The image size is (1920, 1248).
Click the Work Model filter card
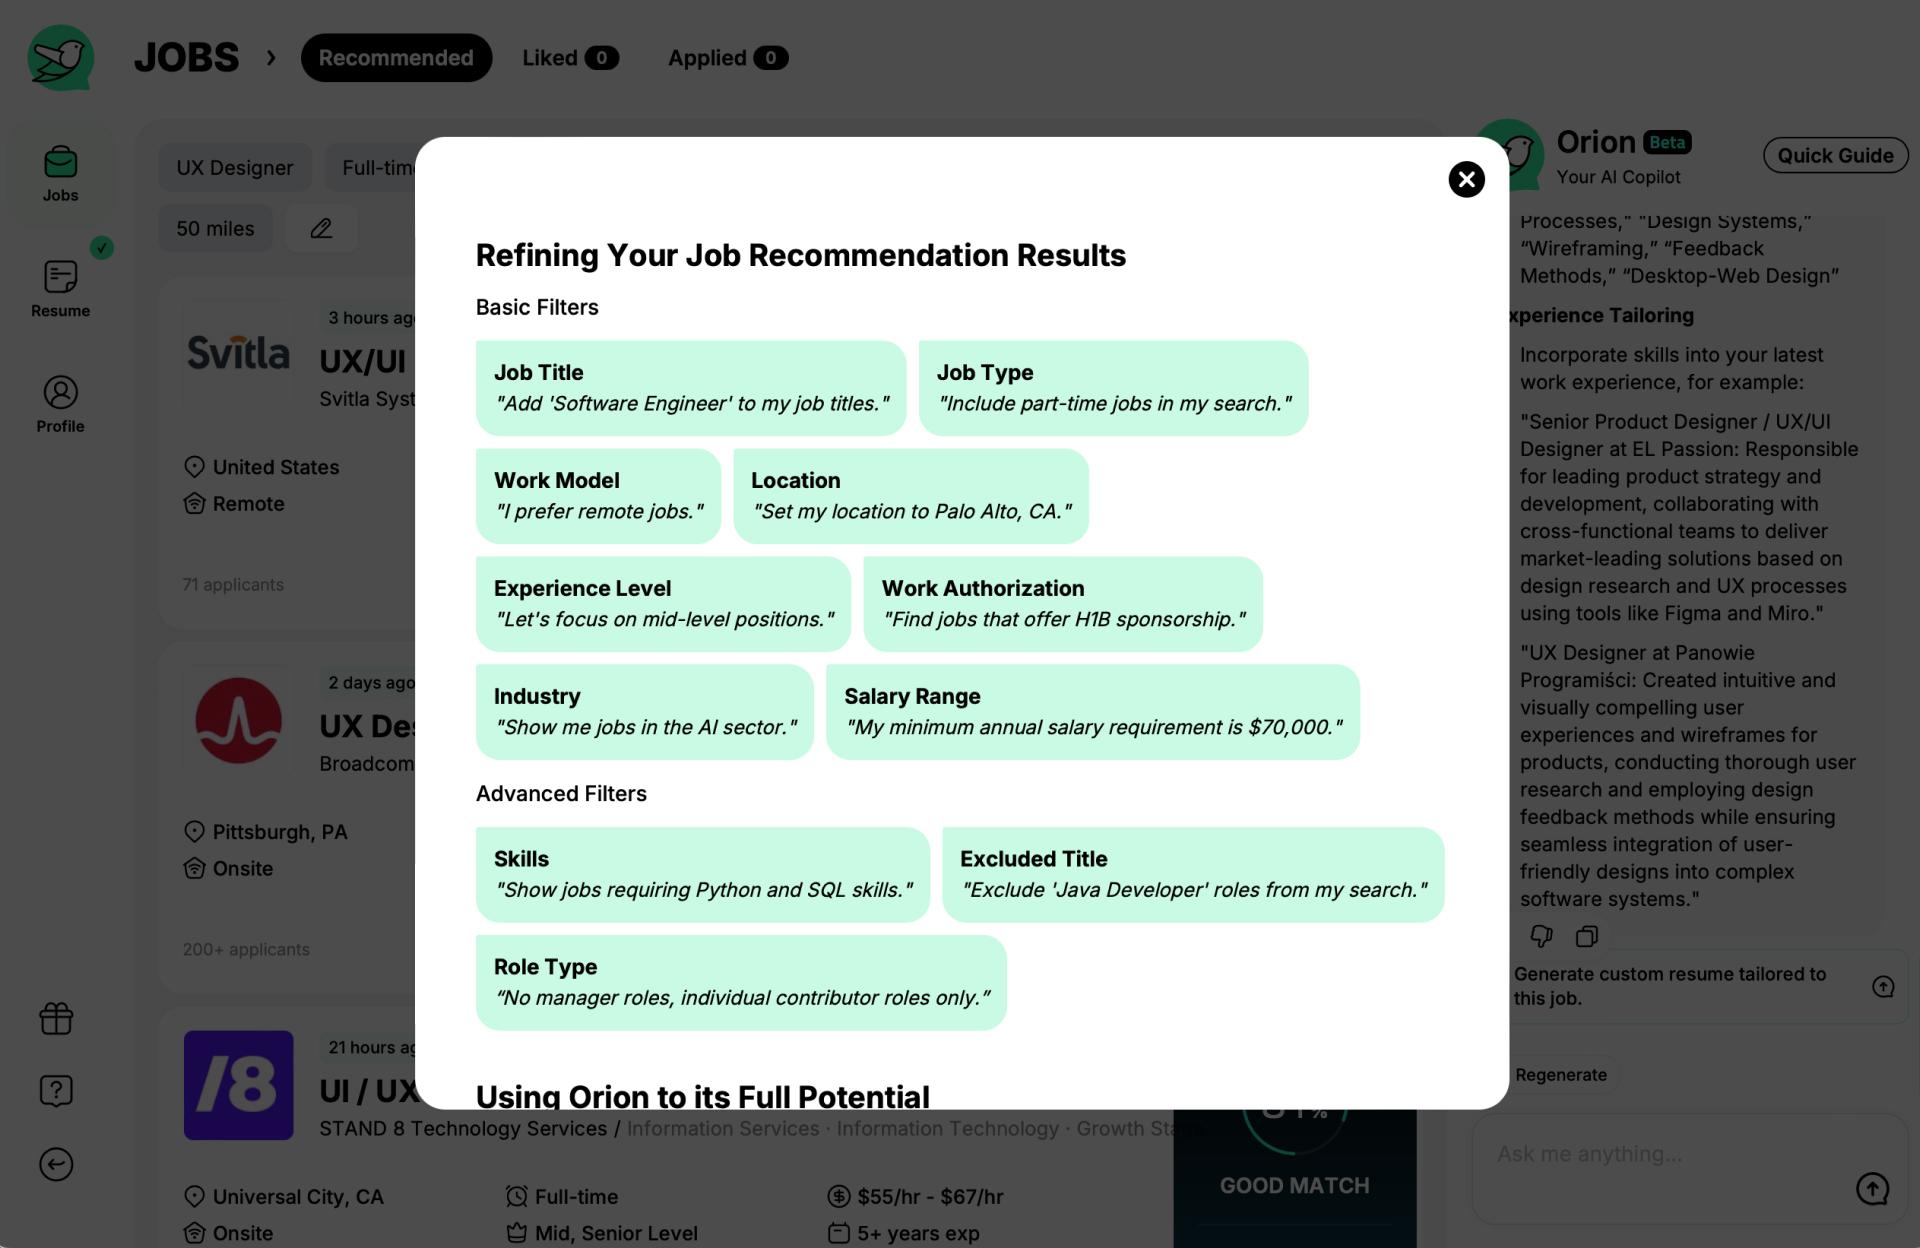(598, 495)
